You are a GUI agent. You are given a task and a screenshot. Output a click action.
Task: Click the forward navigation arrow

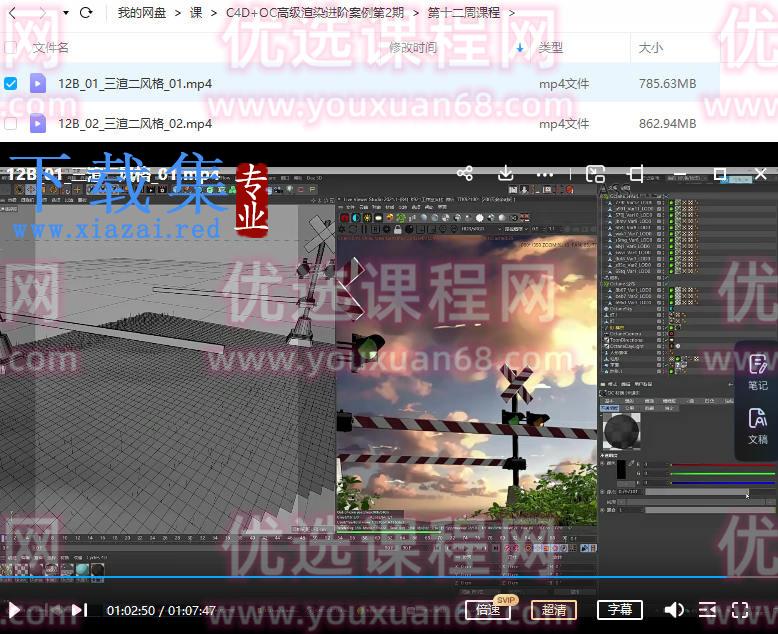pyautogui.click(x=43, y=13)
